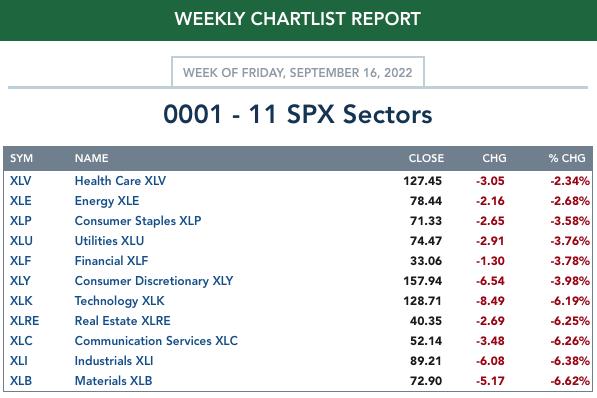Sort by the CLOSE column header
Viewport: 597px width, 398px height.
[426, 158]
